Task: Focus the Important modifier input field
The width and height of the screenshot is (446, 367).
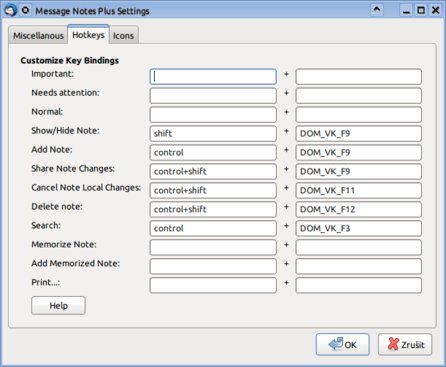Action: pyautogui.click(x=213, y=77)
